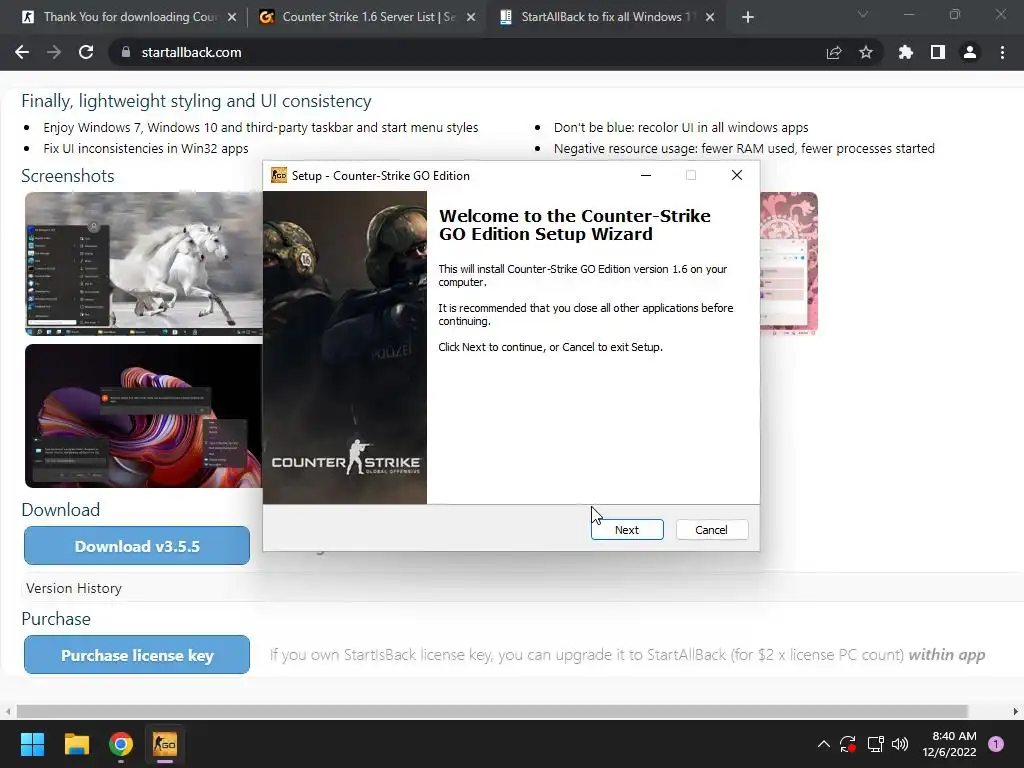
Task: Click the 'Purchase' heading text
Action: (x=56, y=618)
